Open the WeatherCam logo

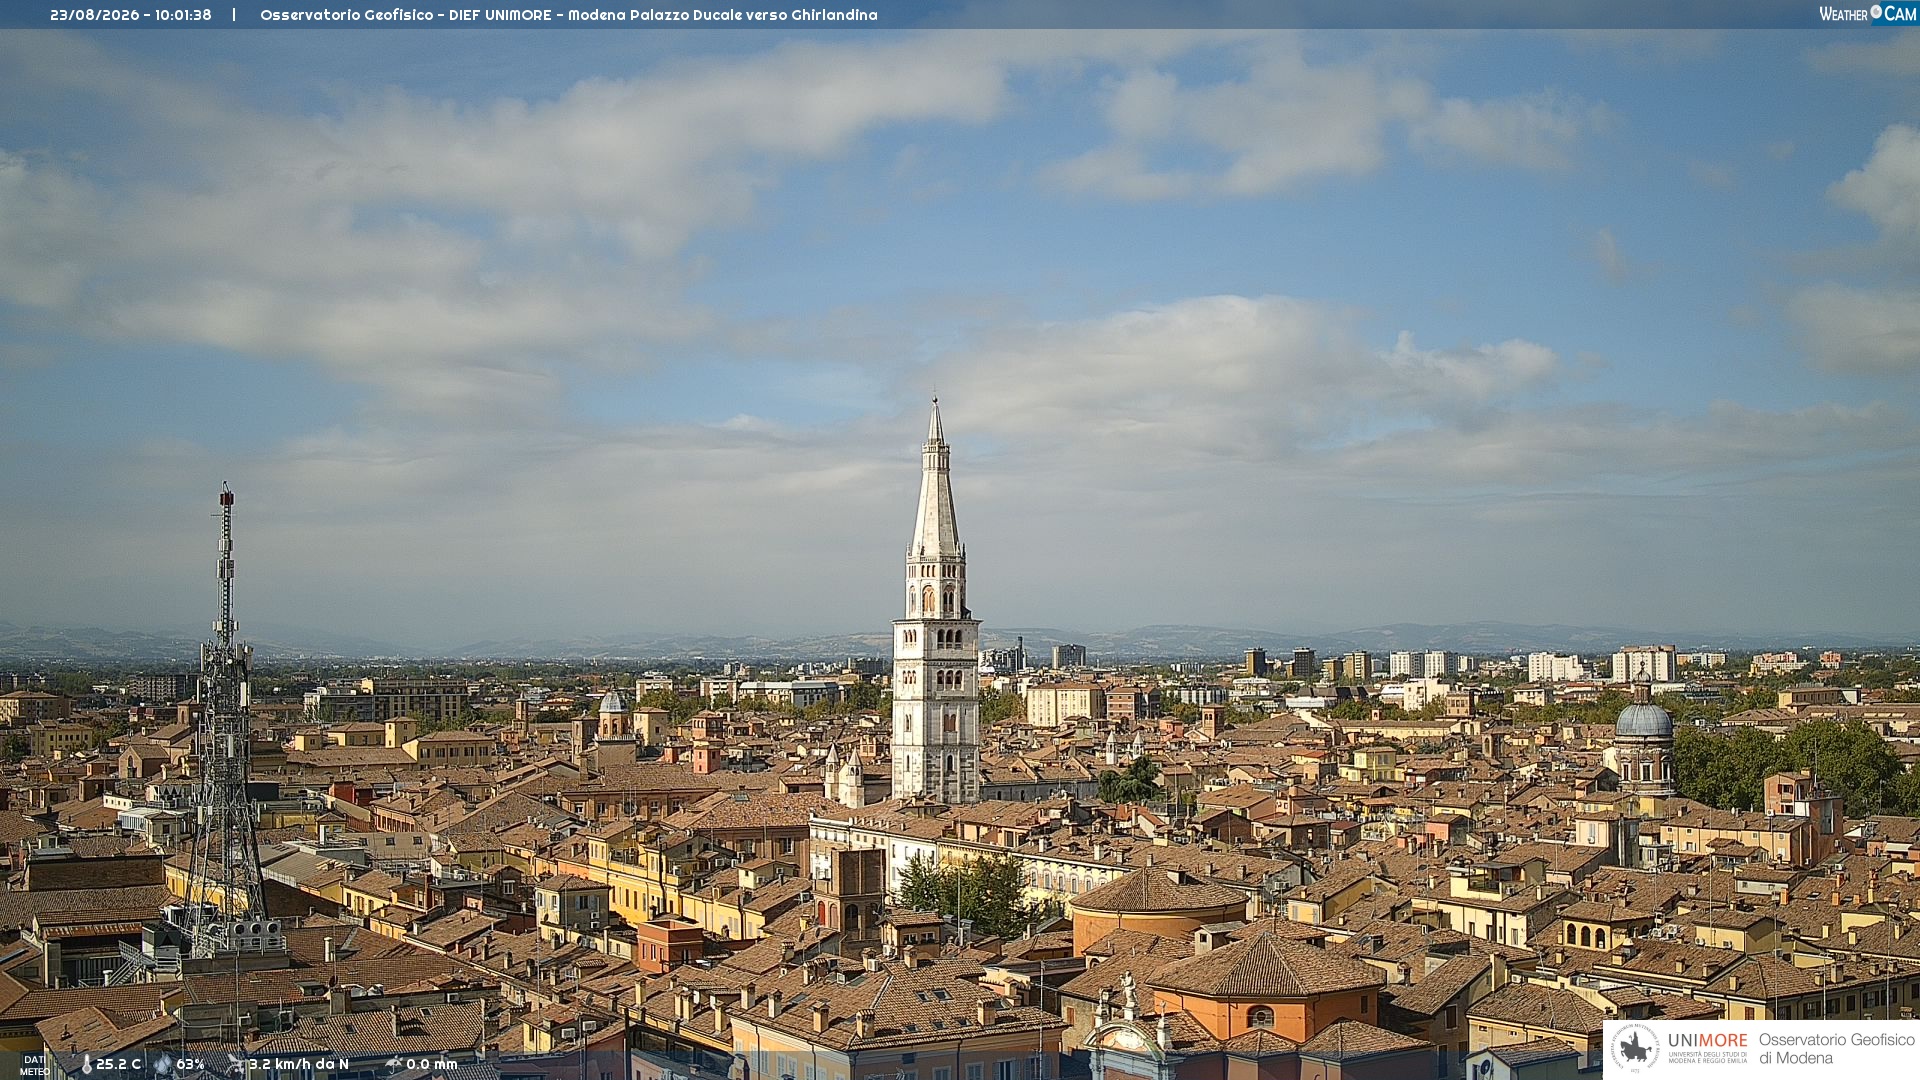1867,14
